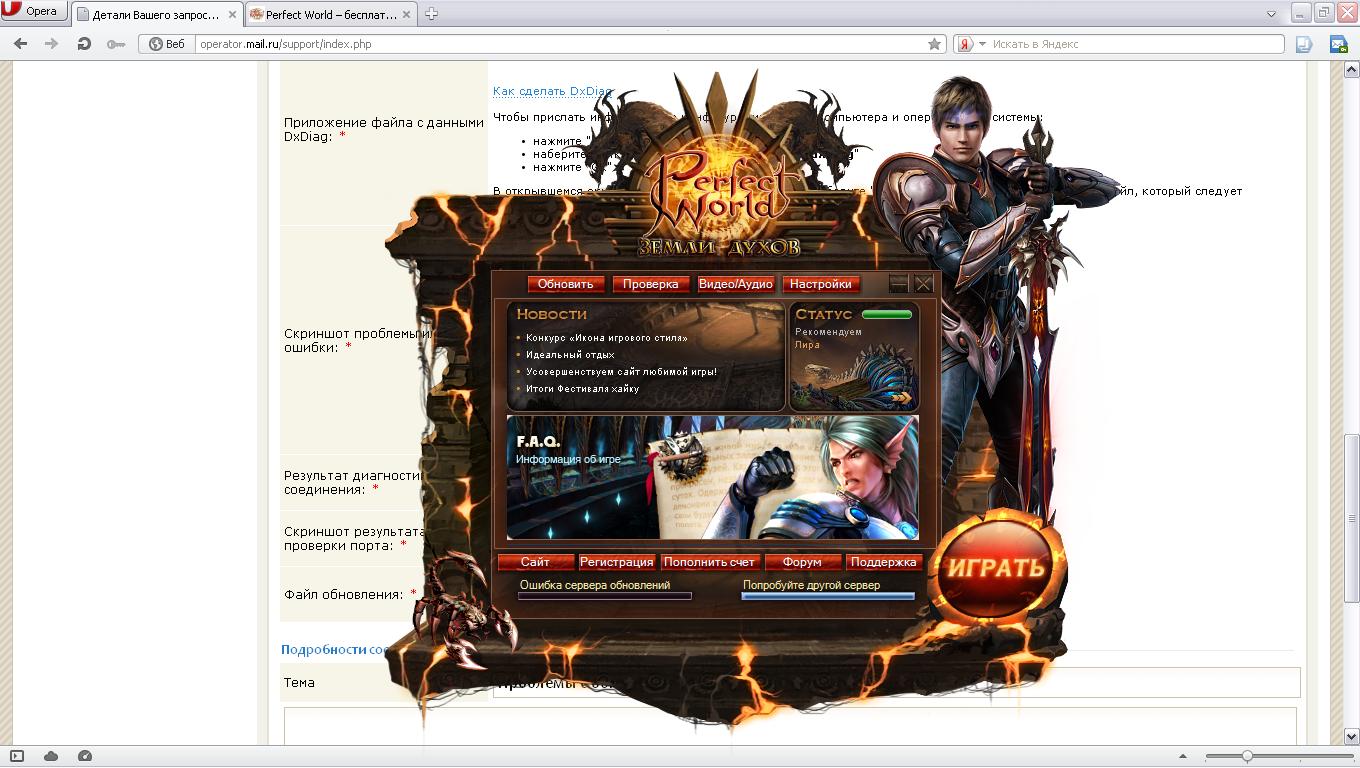Go forward to the next page

(51, 44)
